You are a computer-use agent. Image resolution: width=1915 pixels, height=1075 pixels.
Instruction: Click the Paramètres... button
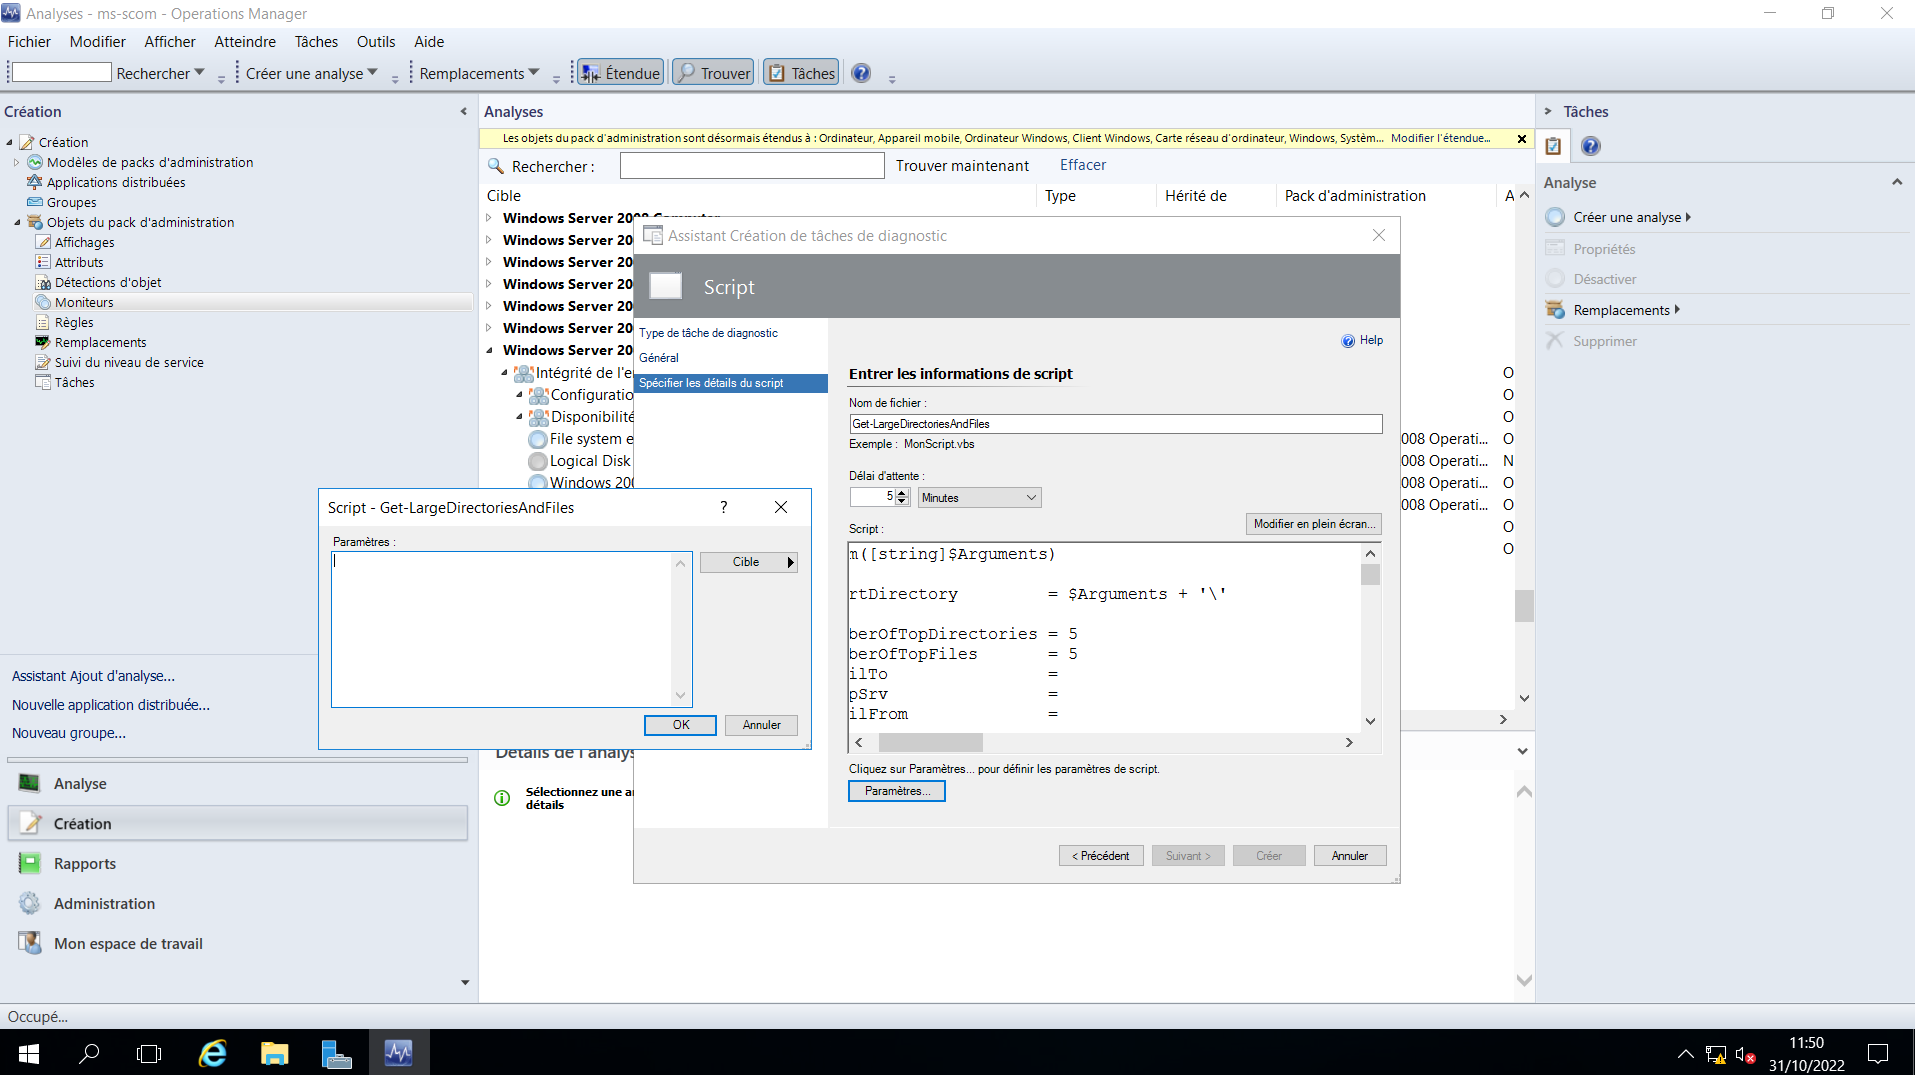[895, 790]
